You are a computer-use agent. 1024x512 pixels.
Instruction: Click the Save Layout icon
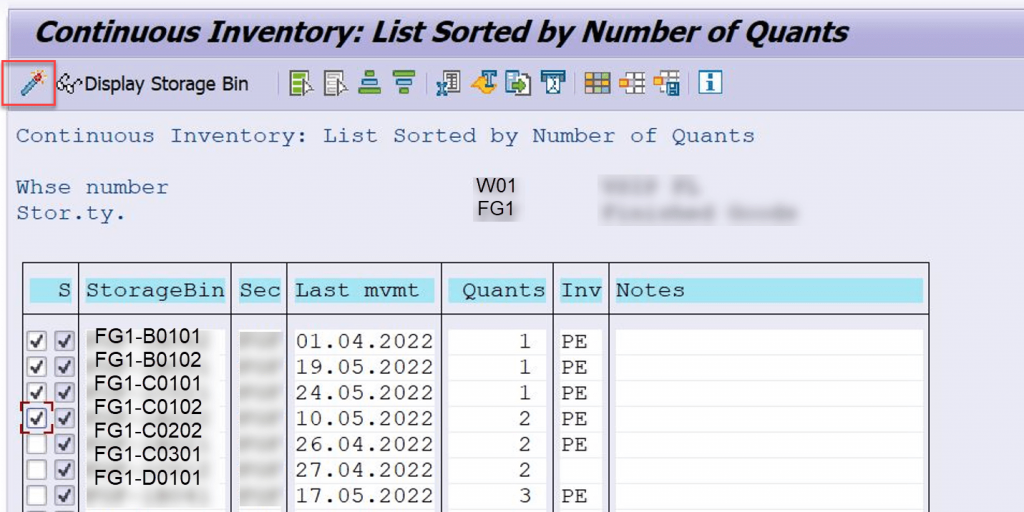(x=667, y=84)
